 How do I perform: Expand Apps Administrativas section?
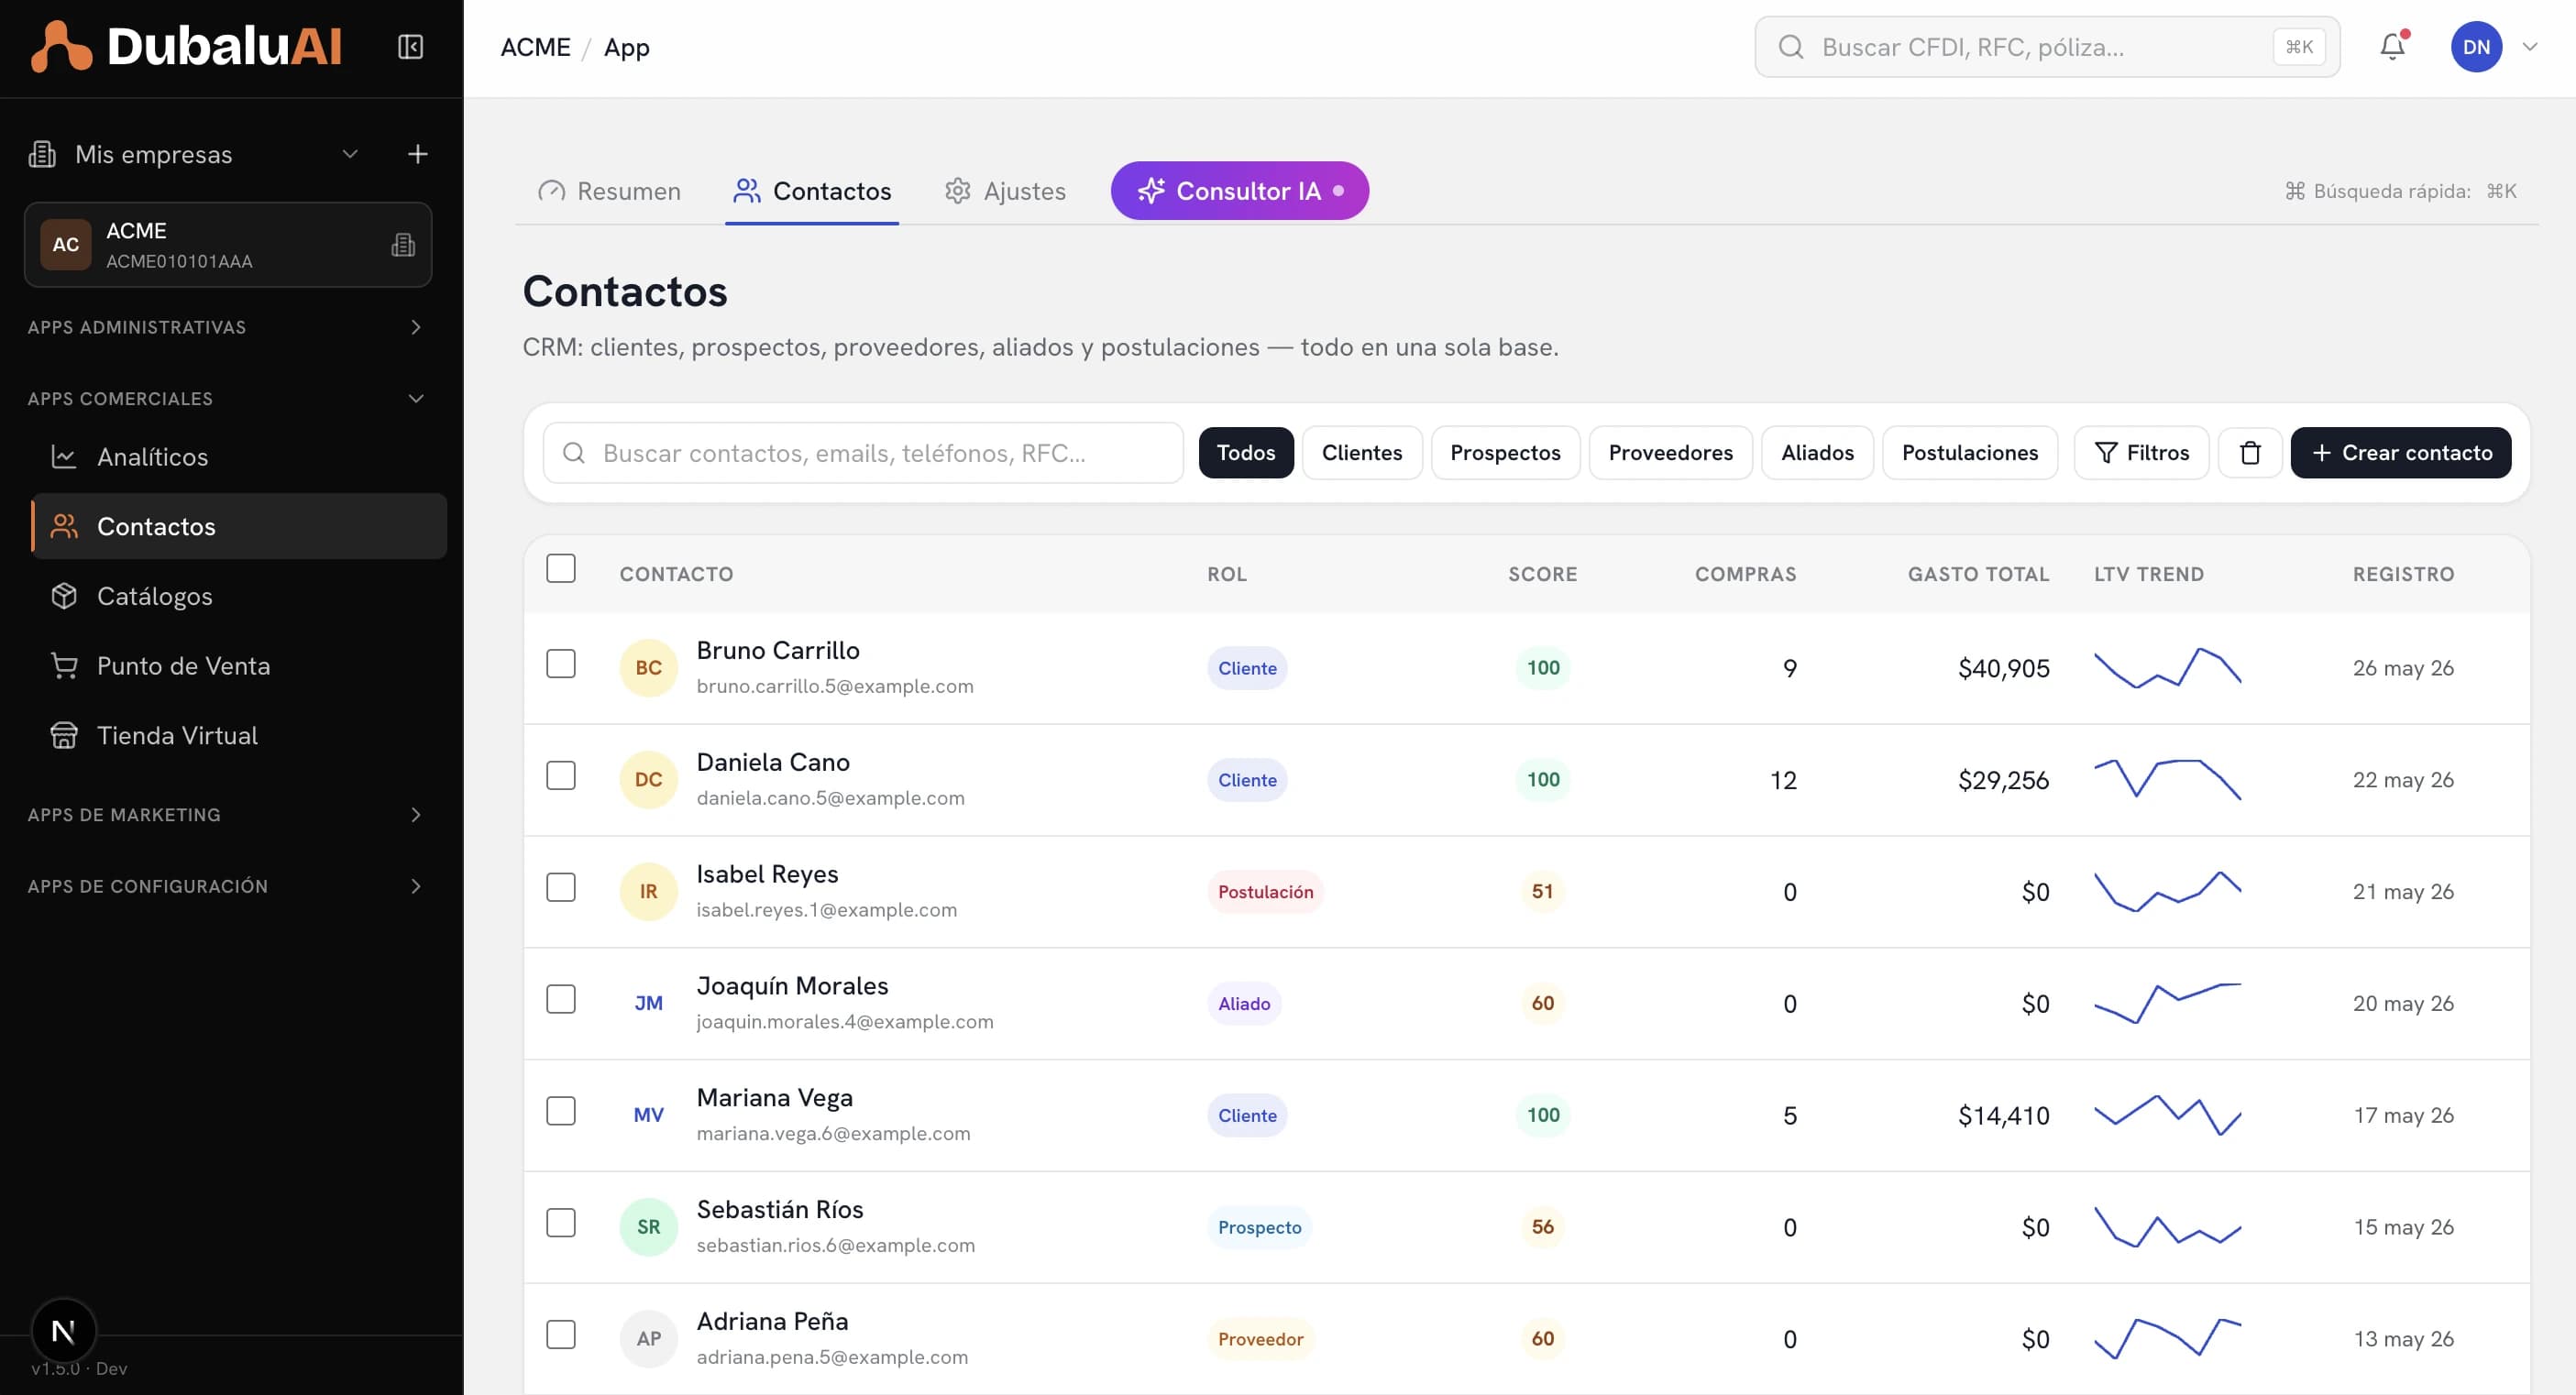[226, 327]
